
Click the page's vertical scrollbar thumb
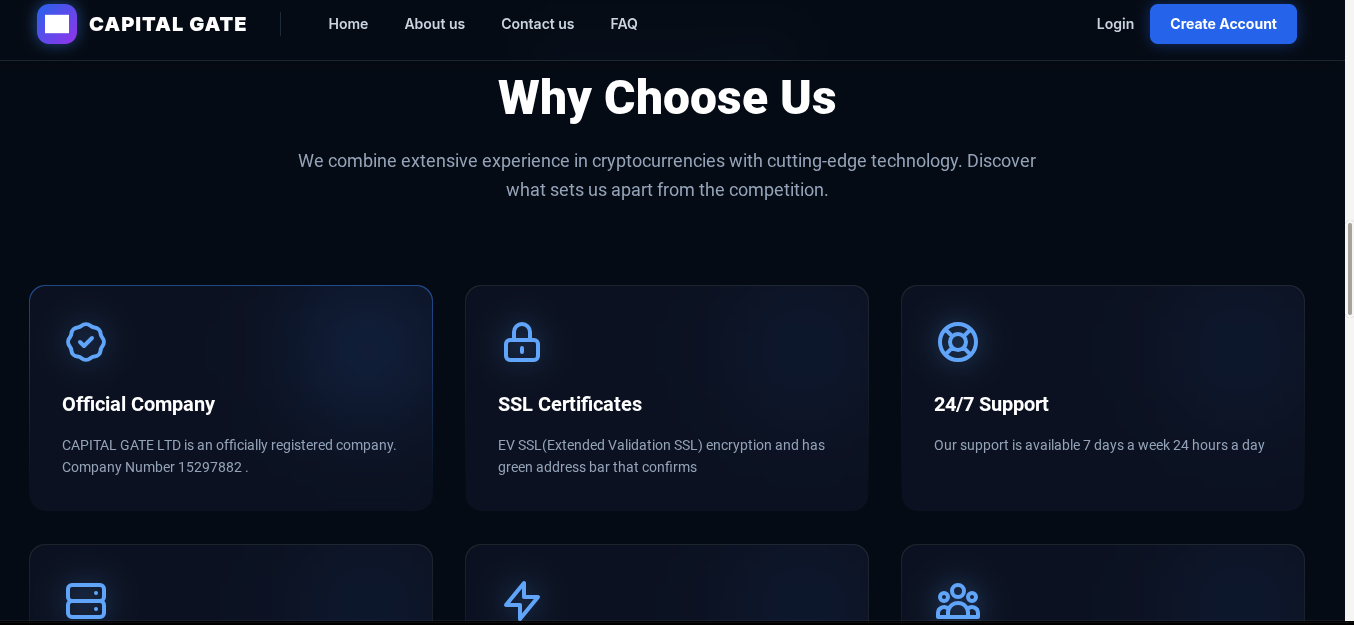[x=1349, y=270]
